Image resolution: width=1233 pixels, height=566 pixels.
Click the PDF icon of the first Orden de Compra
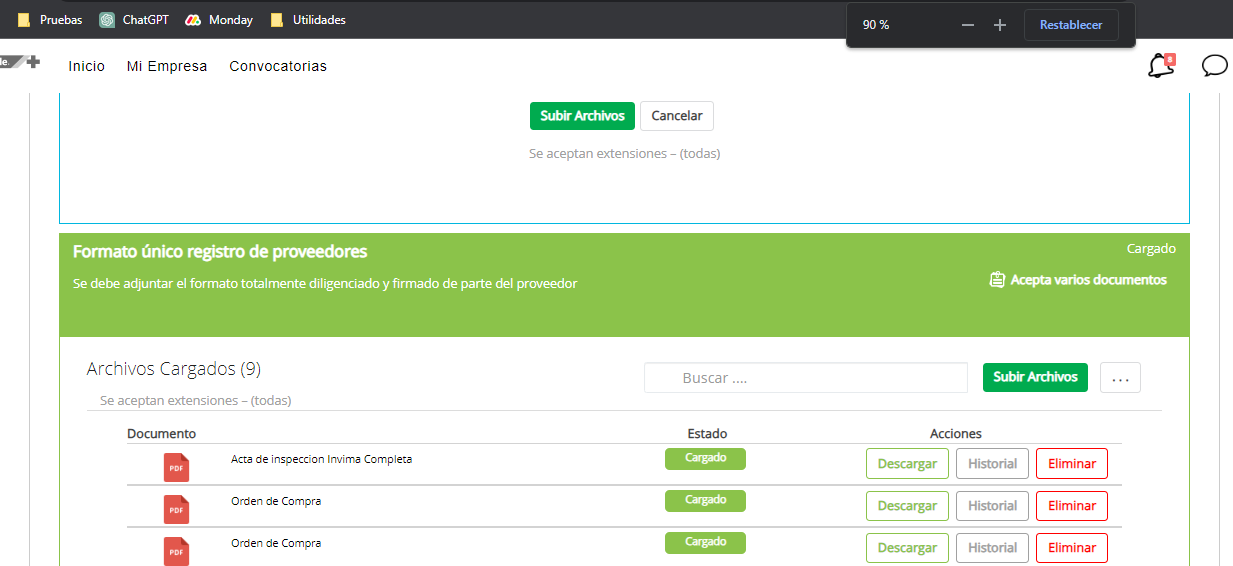point(176,509)
